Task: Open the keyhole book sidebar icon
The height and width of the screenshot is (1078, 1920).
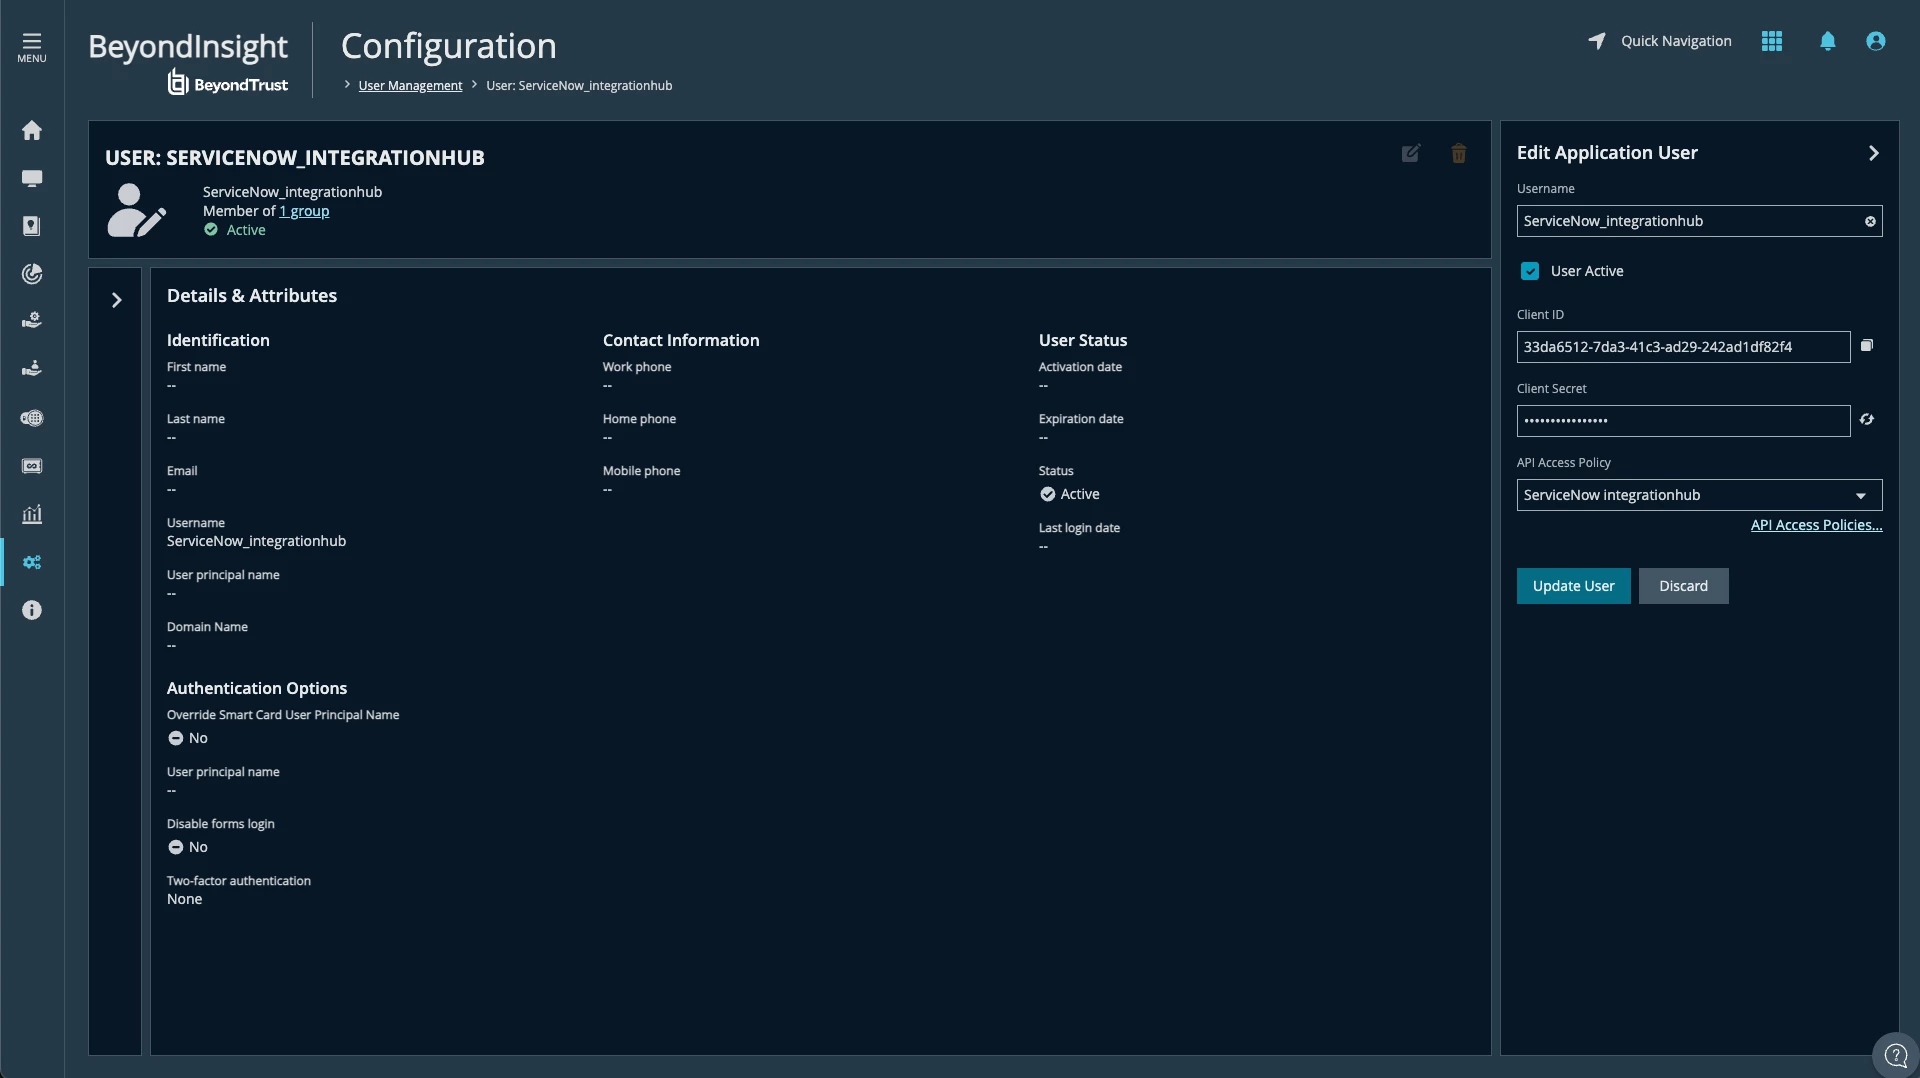Action: click(x=32, y=226)
